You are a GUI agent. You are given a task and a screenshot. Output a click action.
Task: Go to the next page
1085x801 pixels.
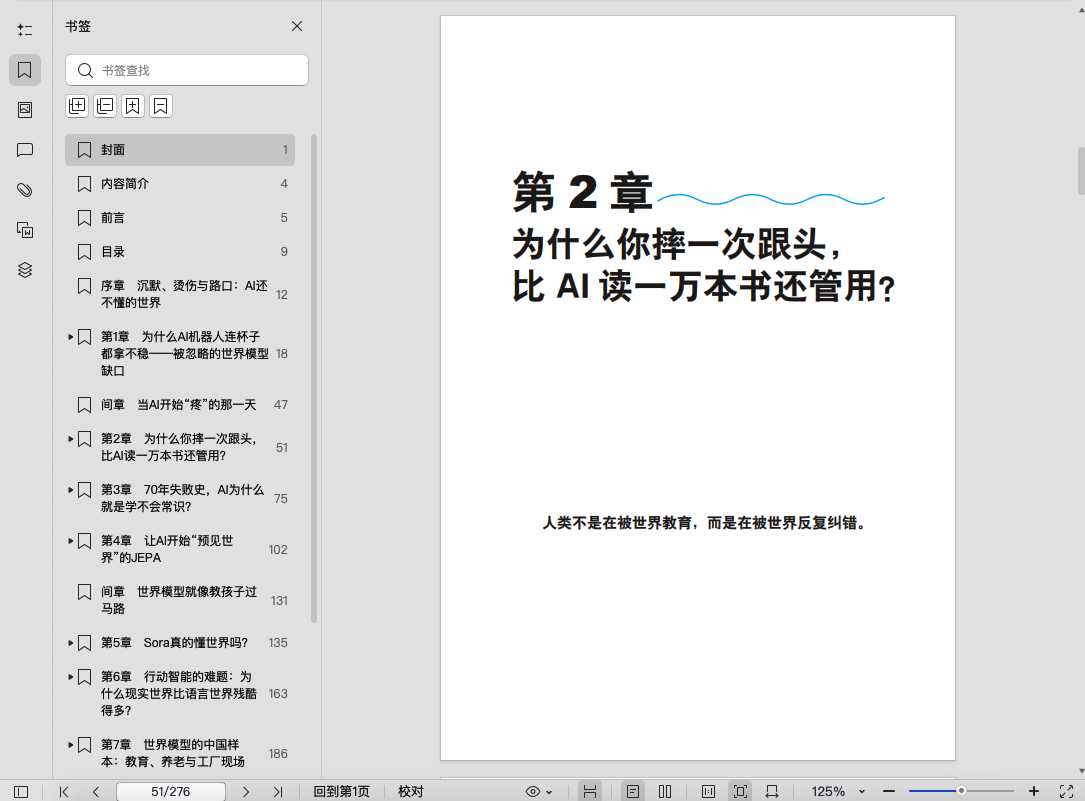[x=246, y=791]
